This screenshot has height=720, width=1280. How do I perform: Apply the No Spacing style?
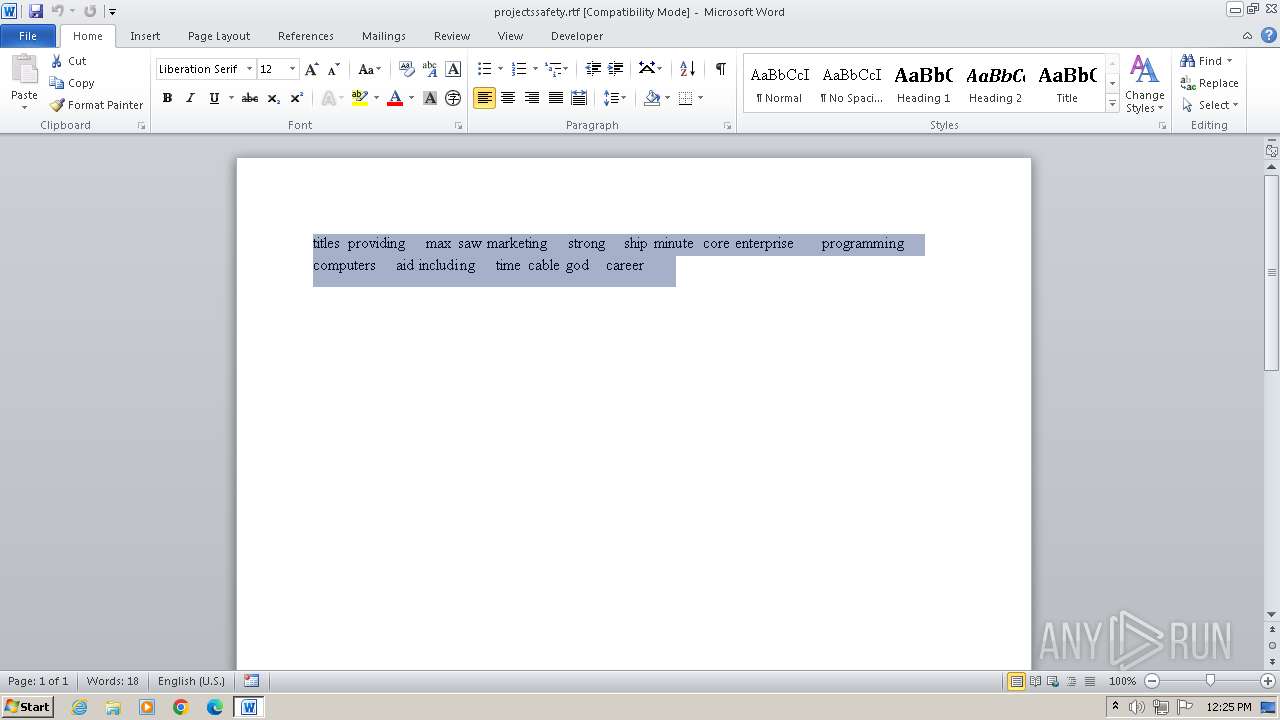click(x=851, y=84)
